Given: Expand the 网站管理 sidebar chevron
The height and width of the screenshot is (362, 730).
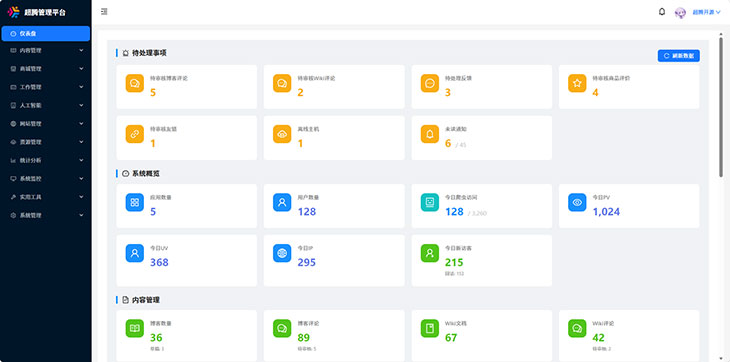Looking at the screenshot, I should 81,124.
